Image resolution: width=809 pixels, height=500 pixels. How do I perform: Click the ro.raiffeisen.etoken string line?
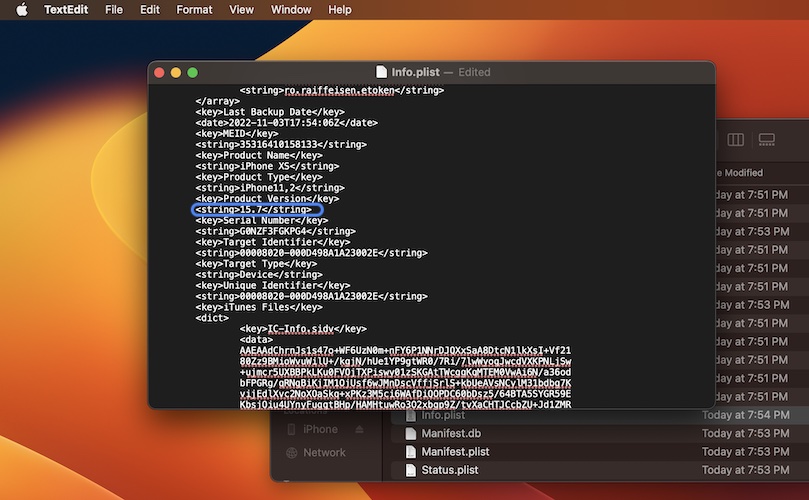342,90
